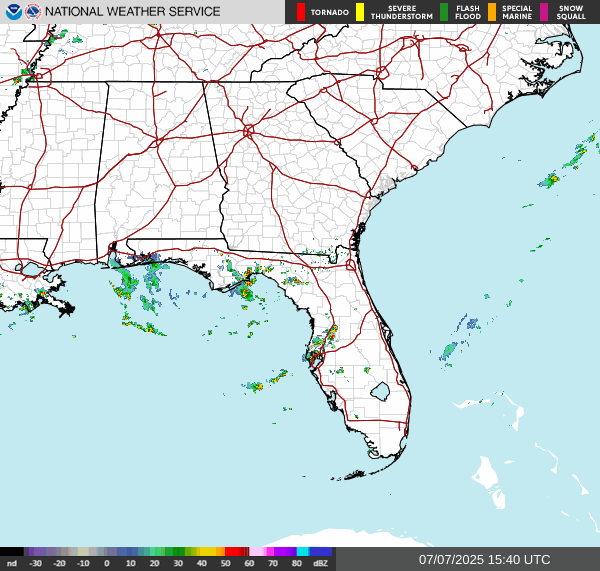The height and width of the screenshot is (571, 600).
Task: Click the SEVERE THUNDERSTORM legend label
Action: [x=402, y=12]
